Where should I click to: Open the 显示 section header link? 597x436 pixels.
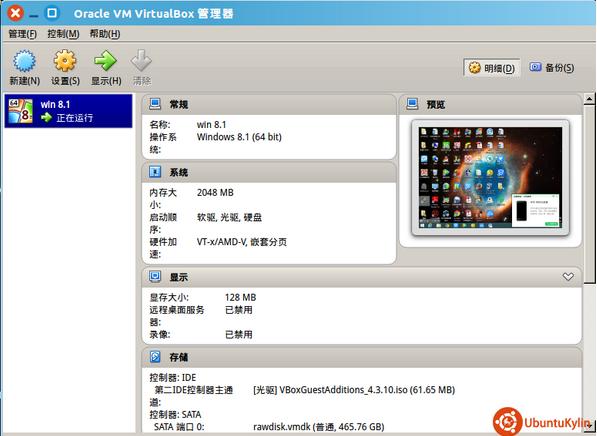point(179,277)
